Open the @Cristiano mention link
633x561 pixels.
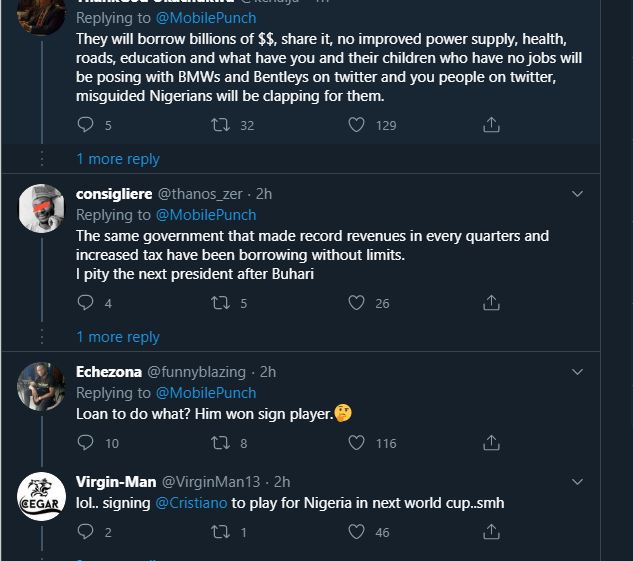[191, 503]
